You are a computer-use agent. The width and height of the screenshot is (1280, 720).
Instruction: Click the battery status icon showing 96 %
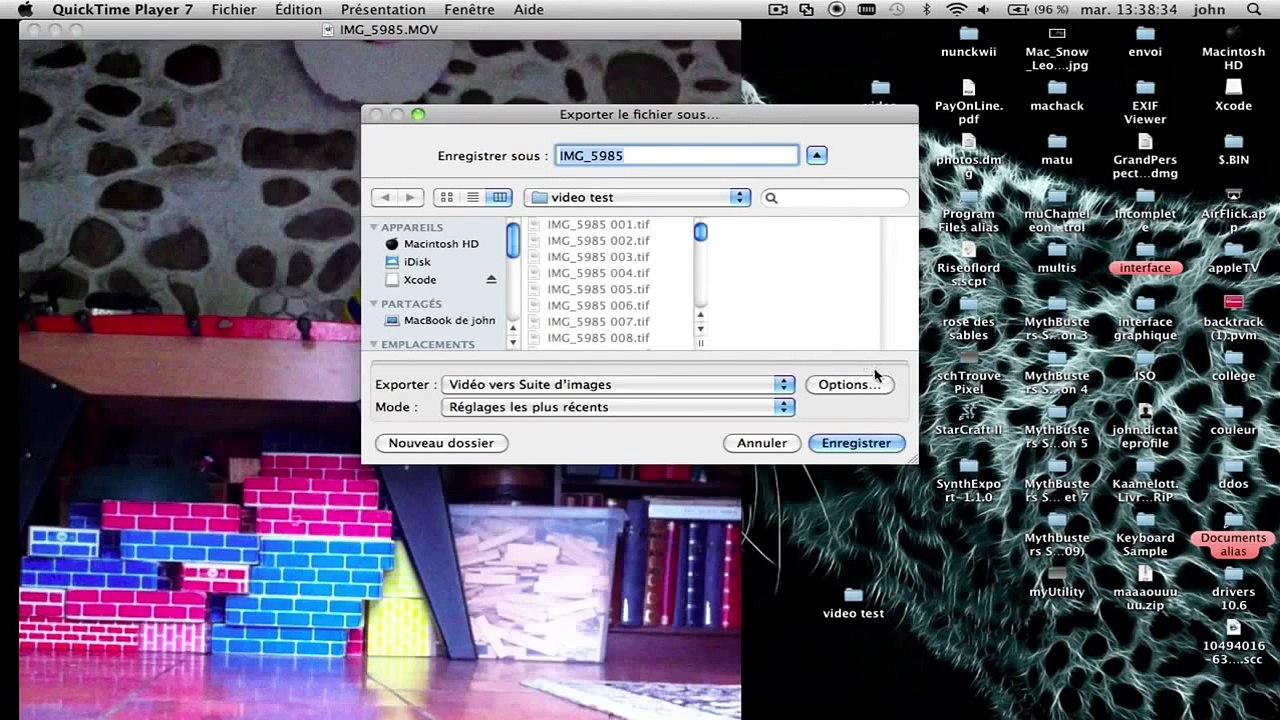(1039, 10)
